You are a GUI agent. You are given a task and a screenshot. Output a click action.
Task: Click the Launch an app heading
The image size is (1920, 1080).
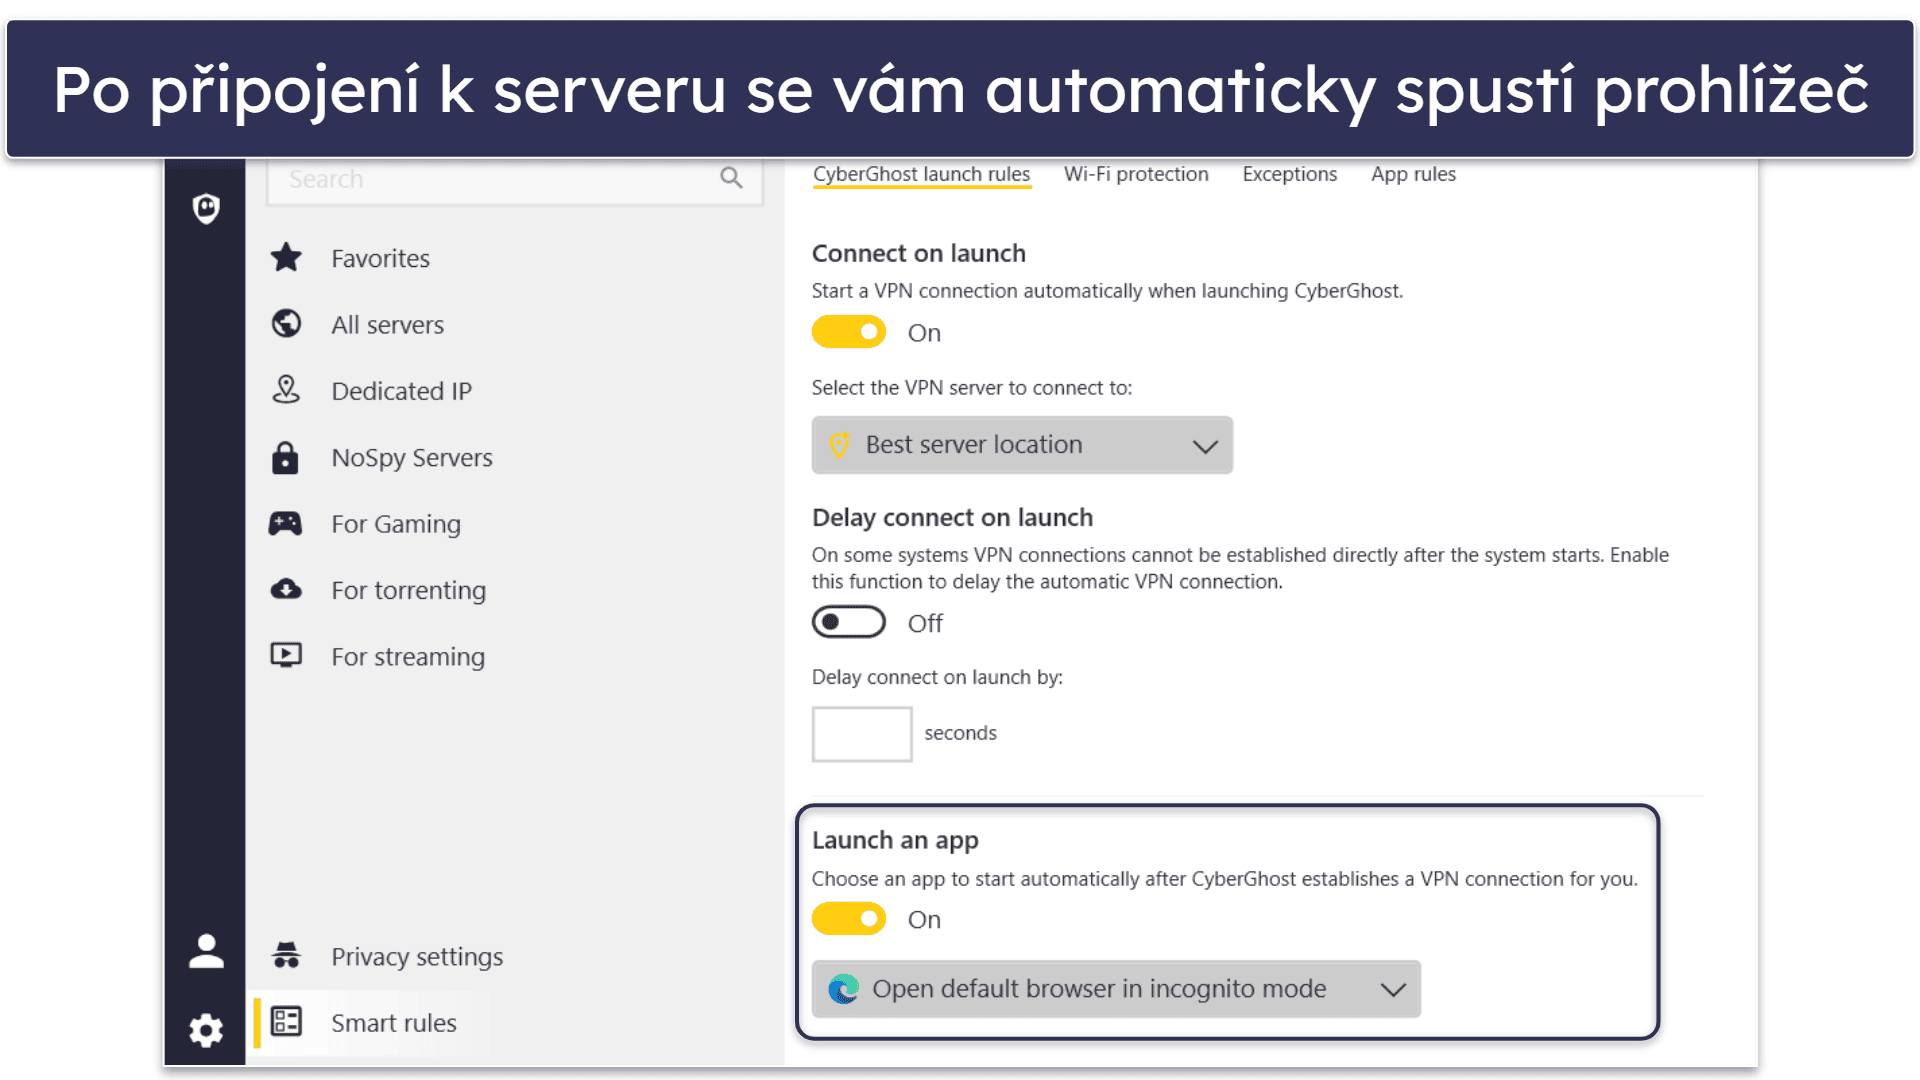(895, 840)
